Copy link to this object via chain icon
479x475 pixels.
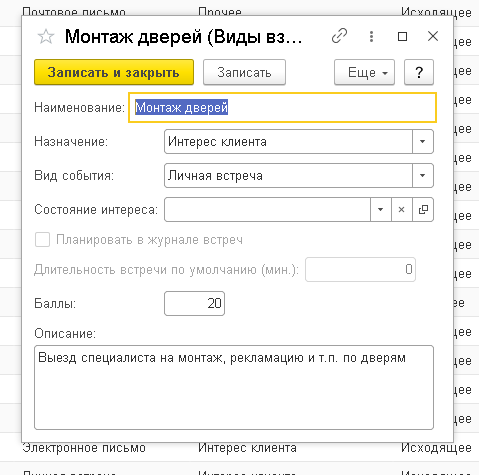coord(339,36)
